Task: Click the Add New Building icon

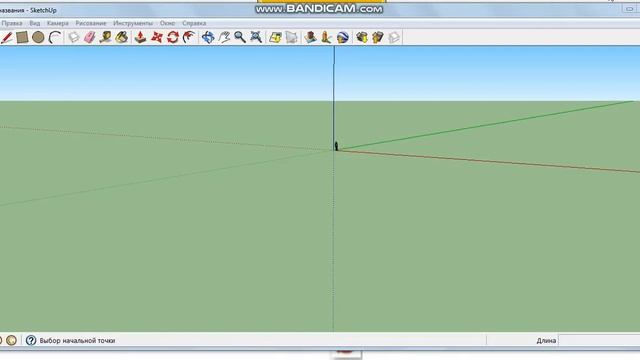Action: [310, 38]
